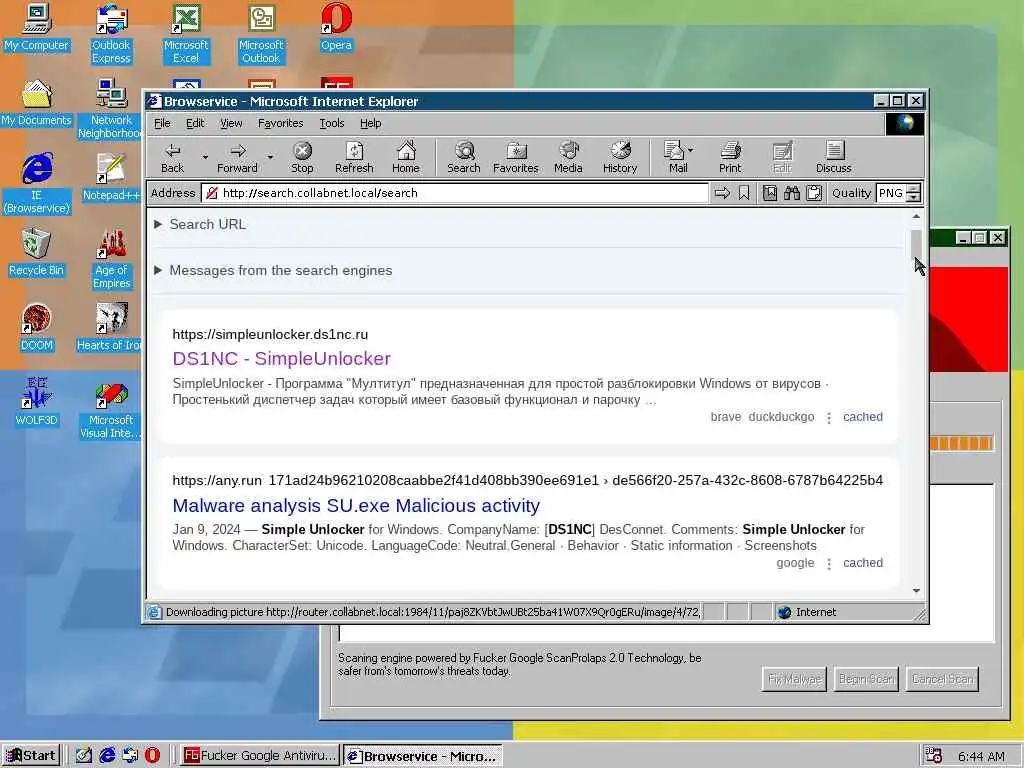Viewport: 1024px width, 768px height.
Task: Open the Back button history dropdown arrow
Action: coord(205,157)
